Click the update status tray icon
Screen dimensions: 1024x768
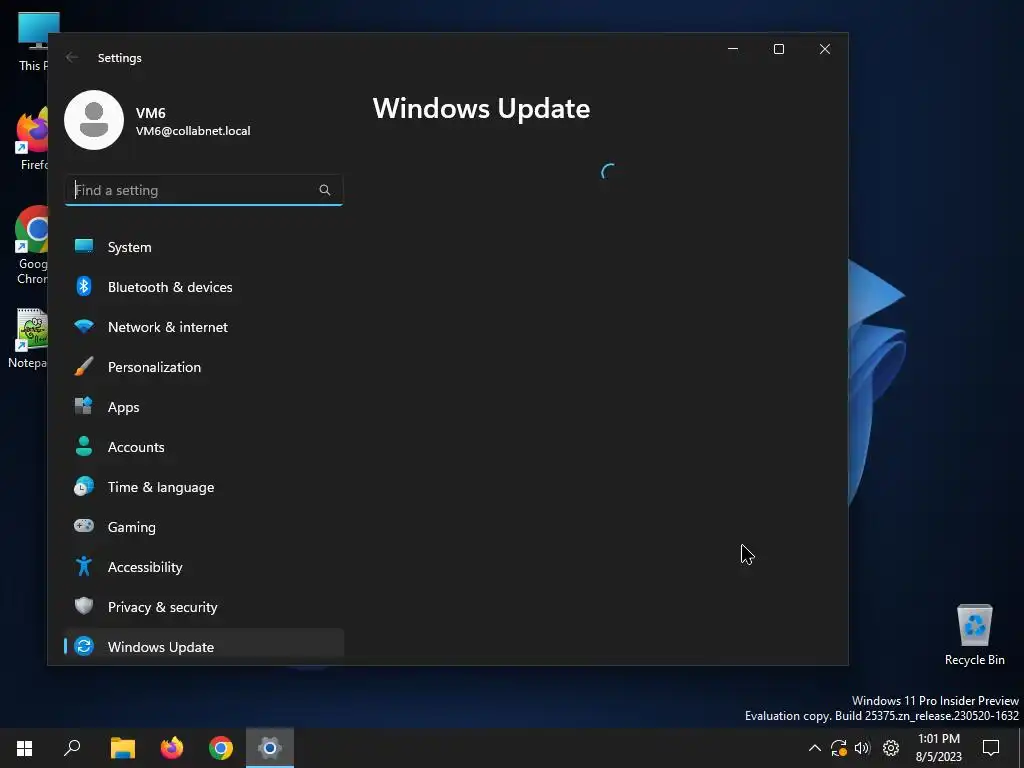(x=839, y=748)
